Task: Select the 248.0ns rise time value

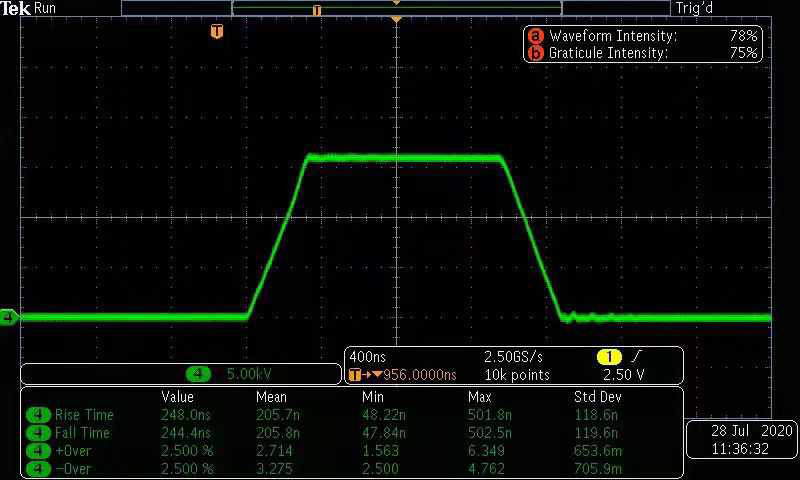Action: [186, 415]
